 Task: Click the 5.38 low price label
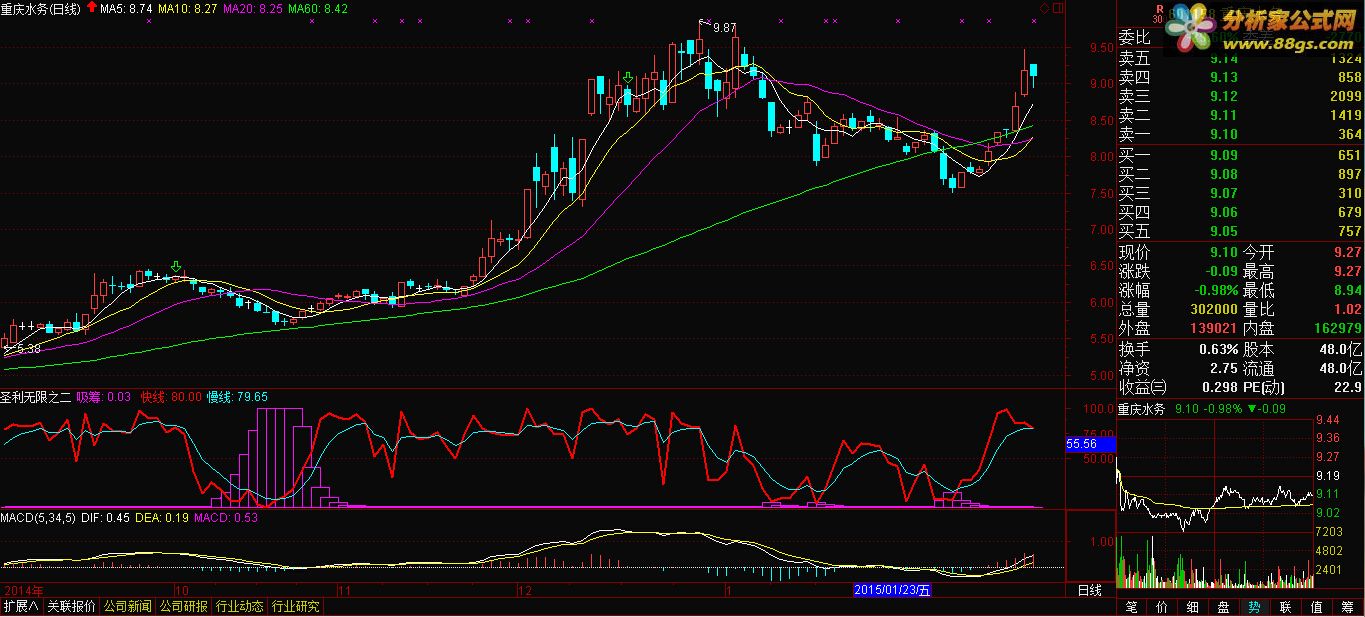[27, 349]
